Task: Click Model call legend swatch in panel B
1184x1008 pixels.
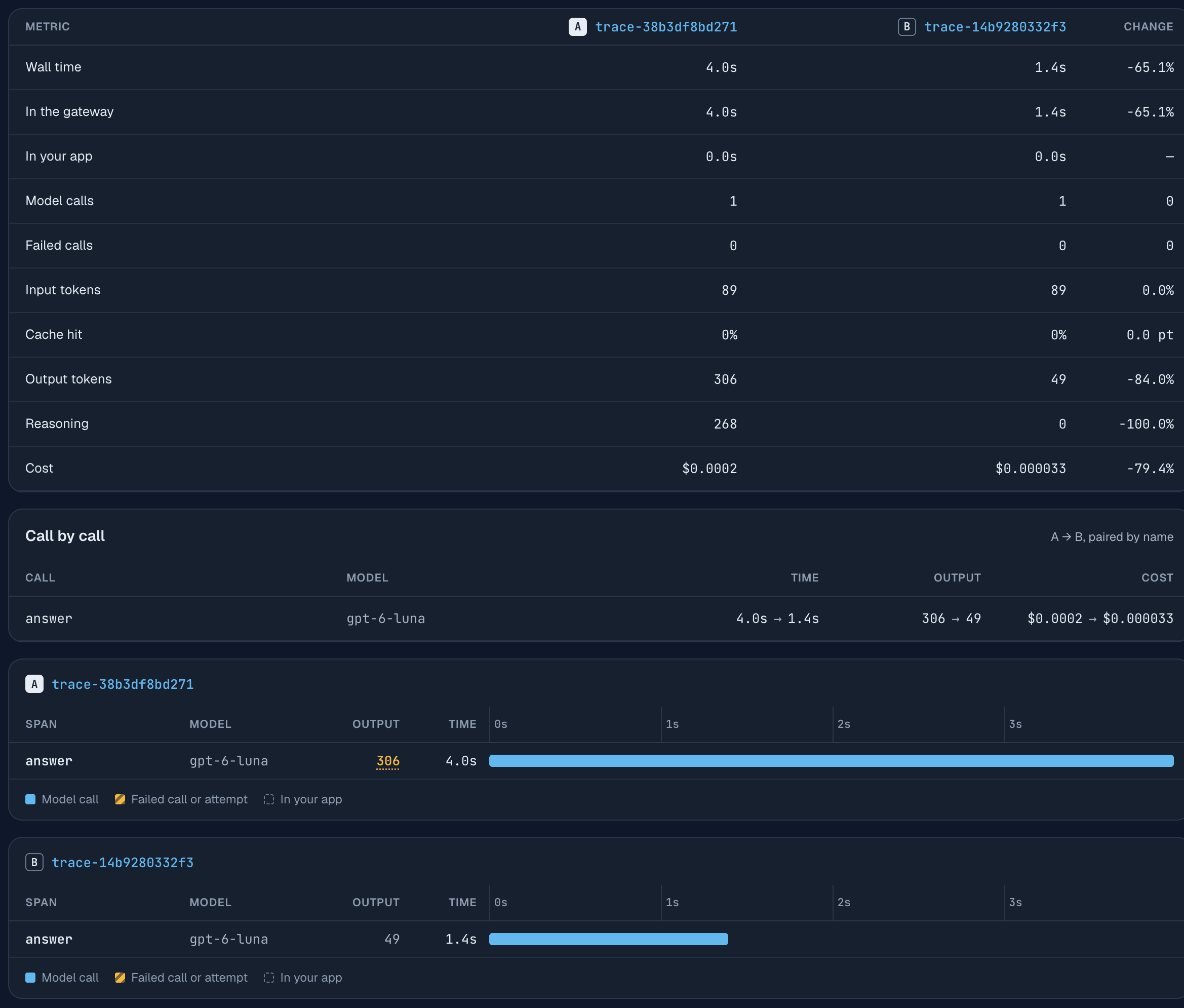Action: pos(30,978)
